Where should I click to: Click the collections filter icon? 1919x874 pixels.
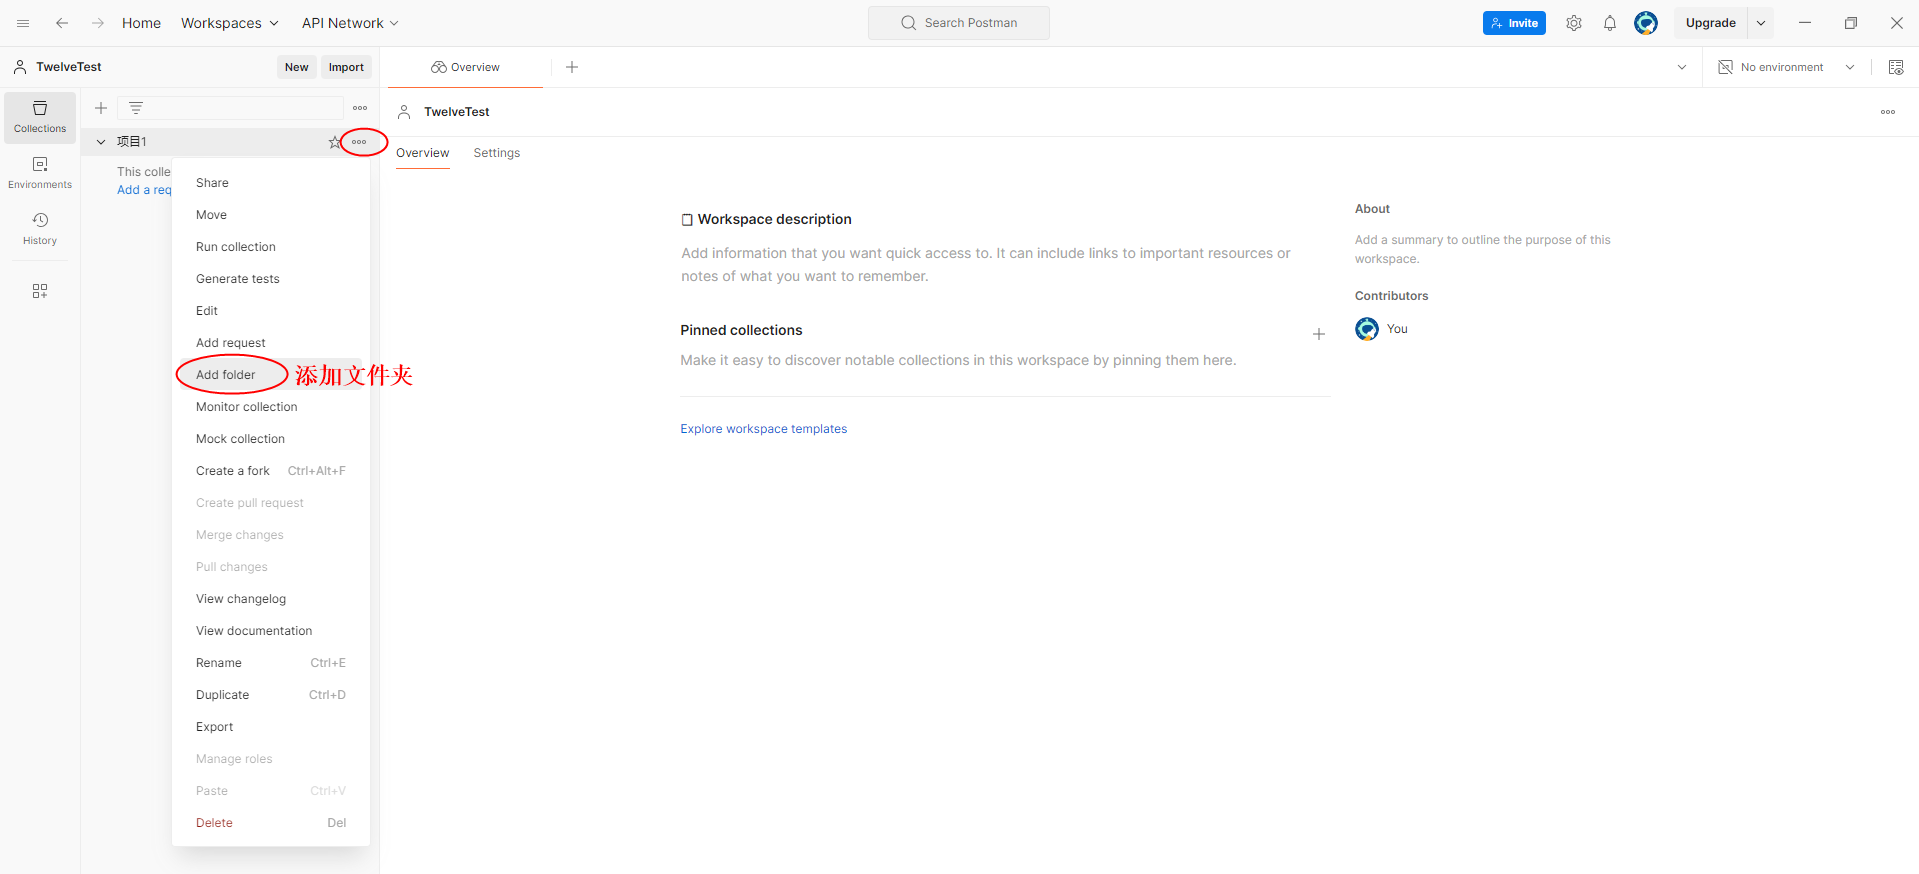coord(136,108)
